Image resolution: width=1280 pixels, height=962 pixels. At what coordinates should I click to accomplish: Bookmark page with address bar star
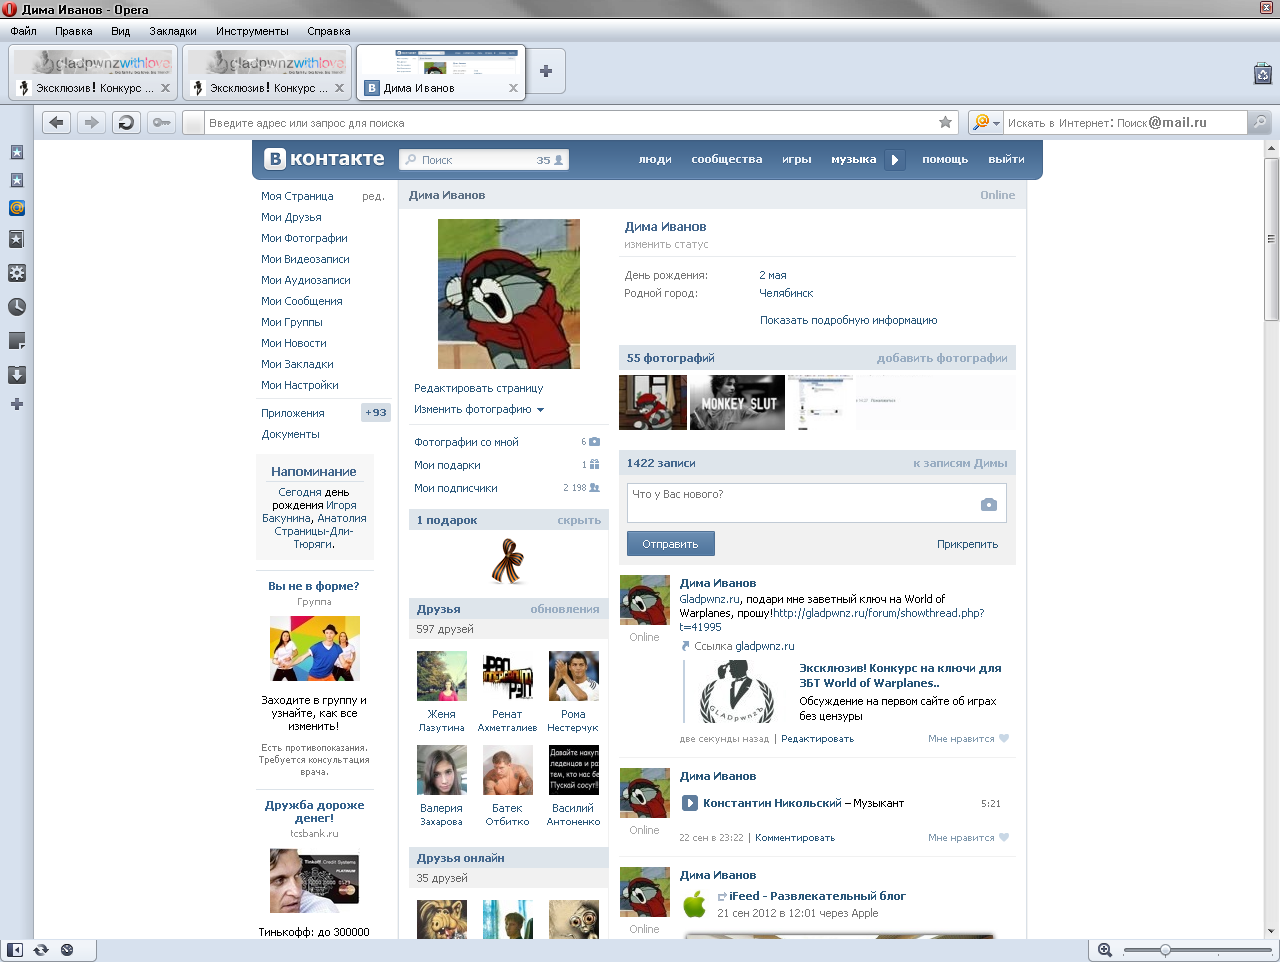pyautogui.click(x=945, y=122)
